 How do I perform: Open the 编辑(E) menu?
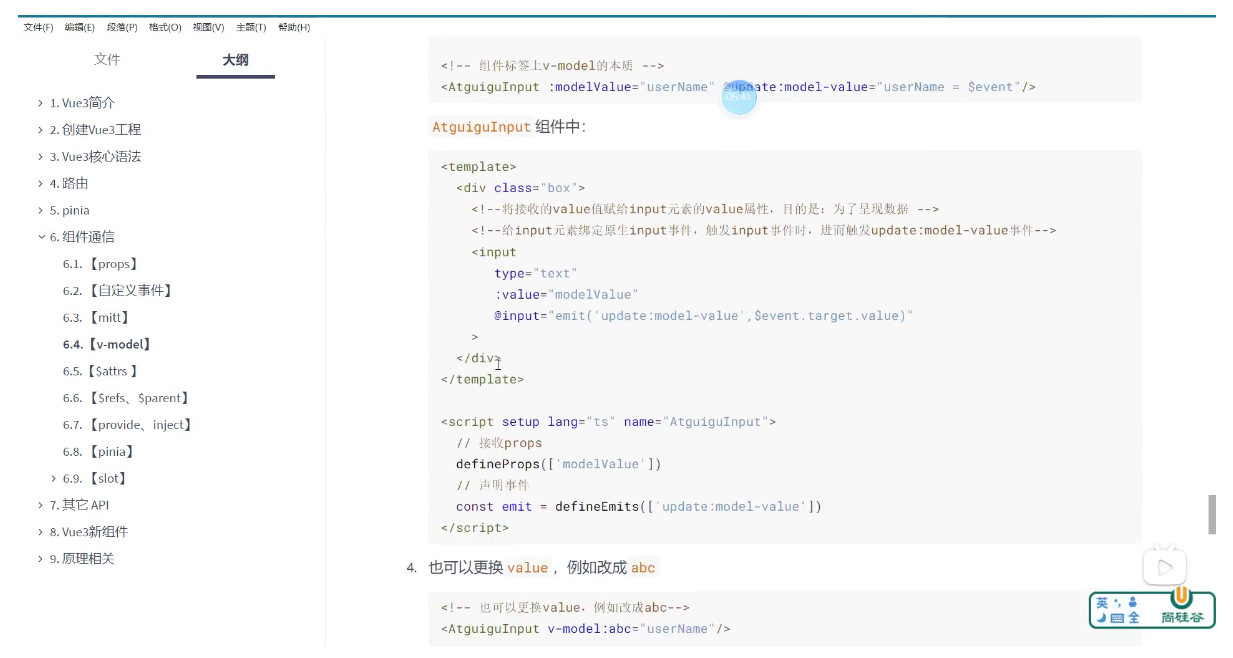80,27
